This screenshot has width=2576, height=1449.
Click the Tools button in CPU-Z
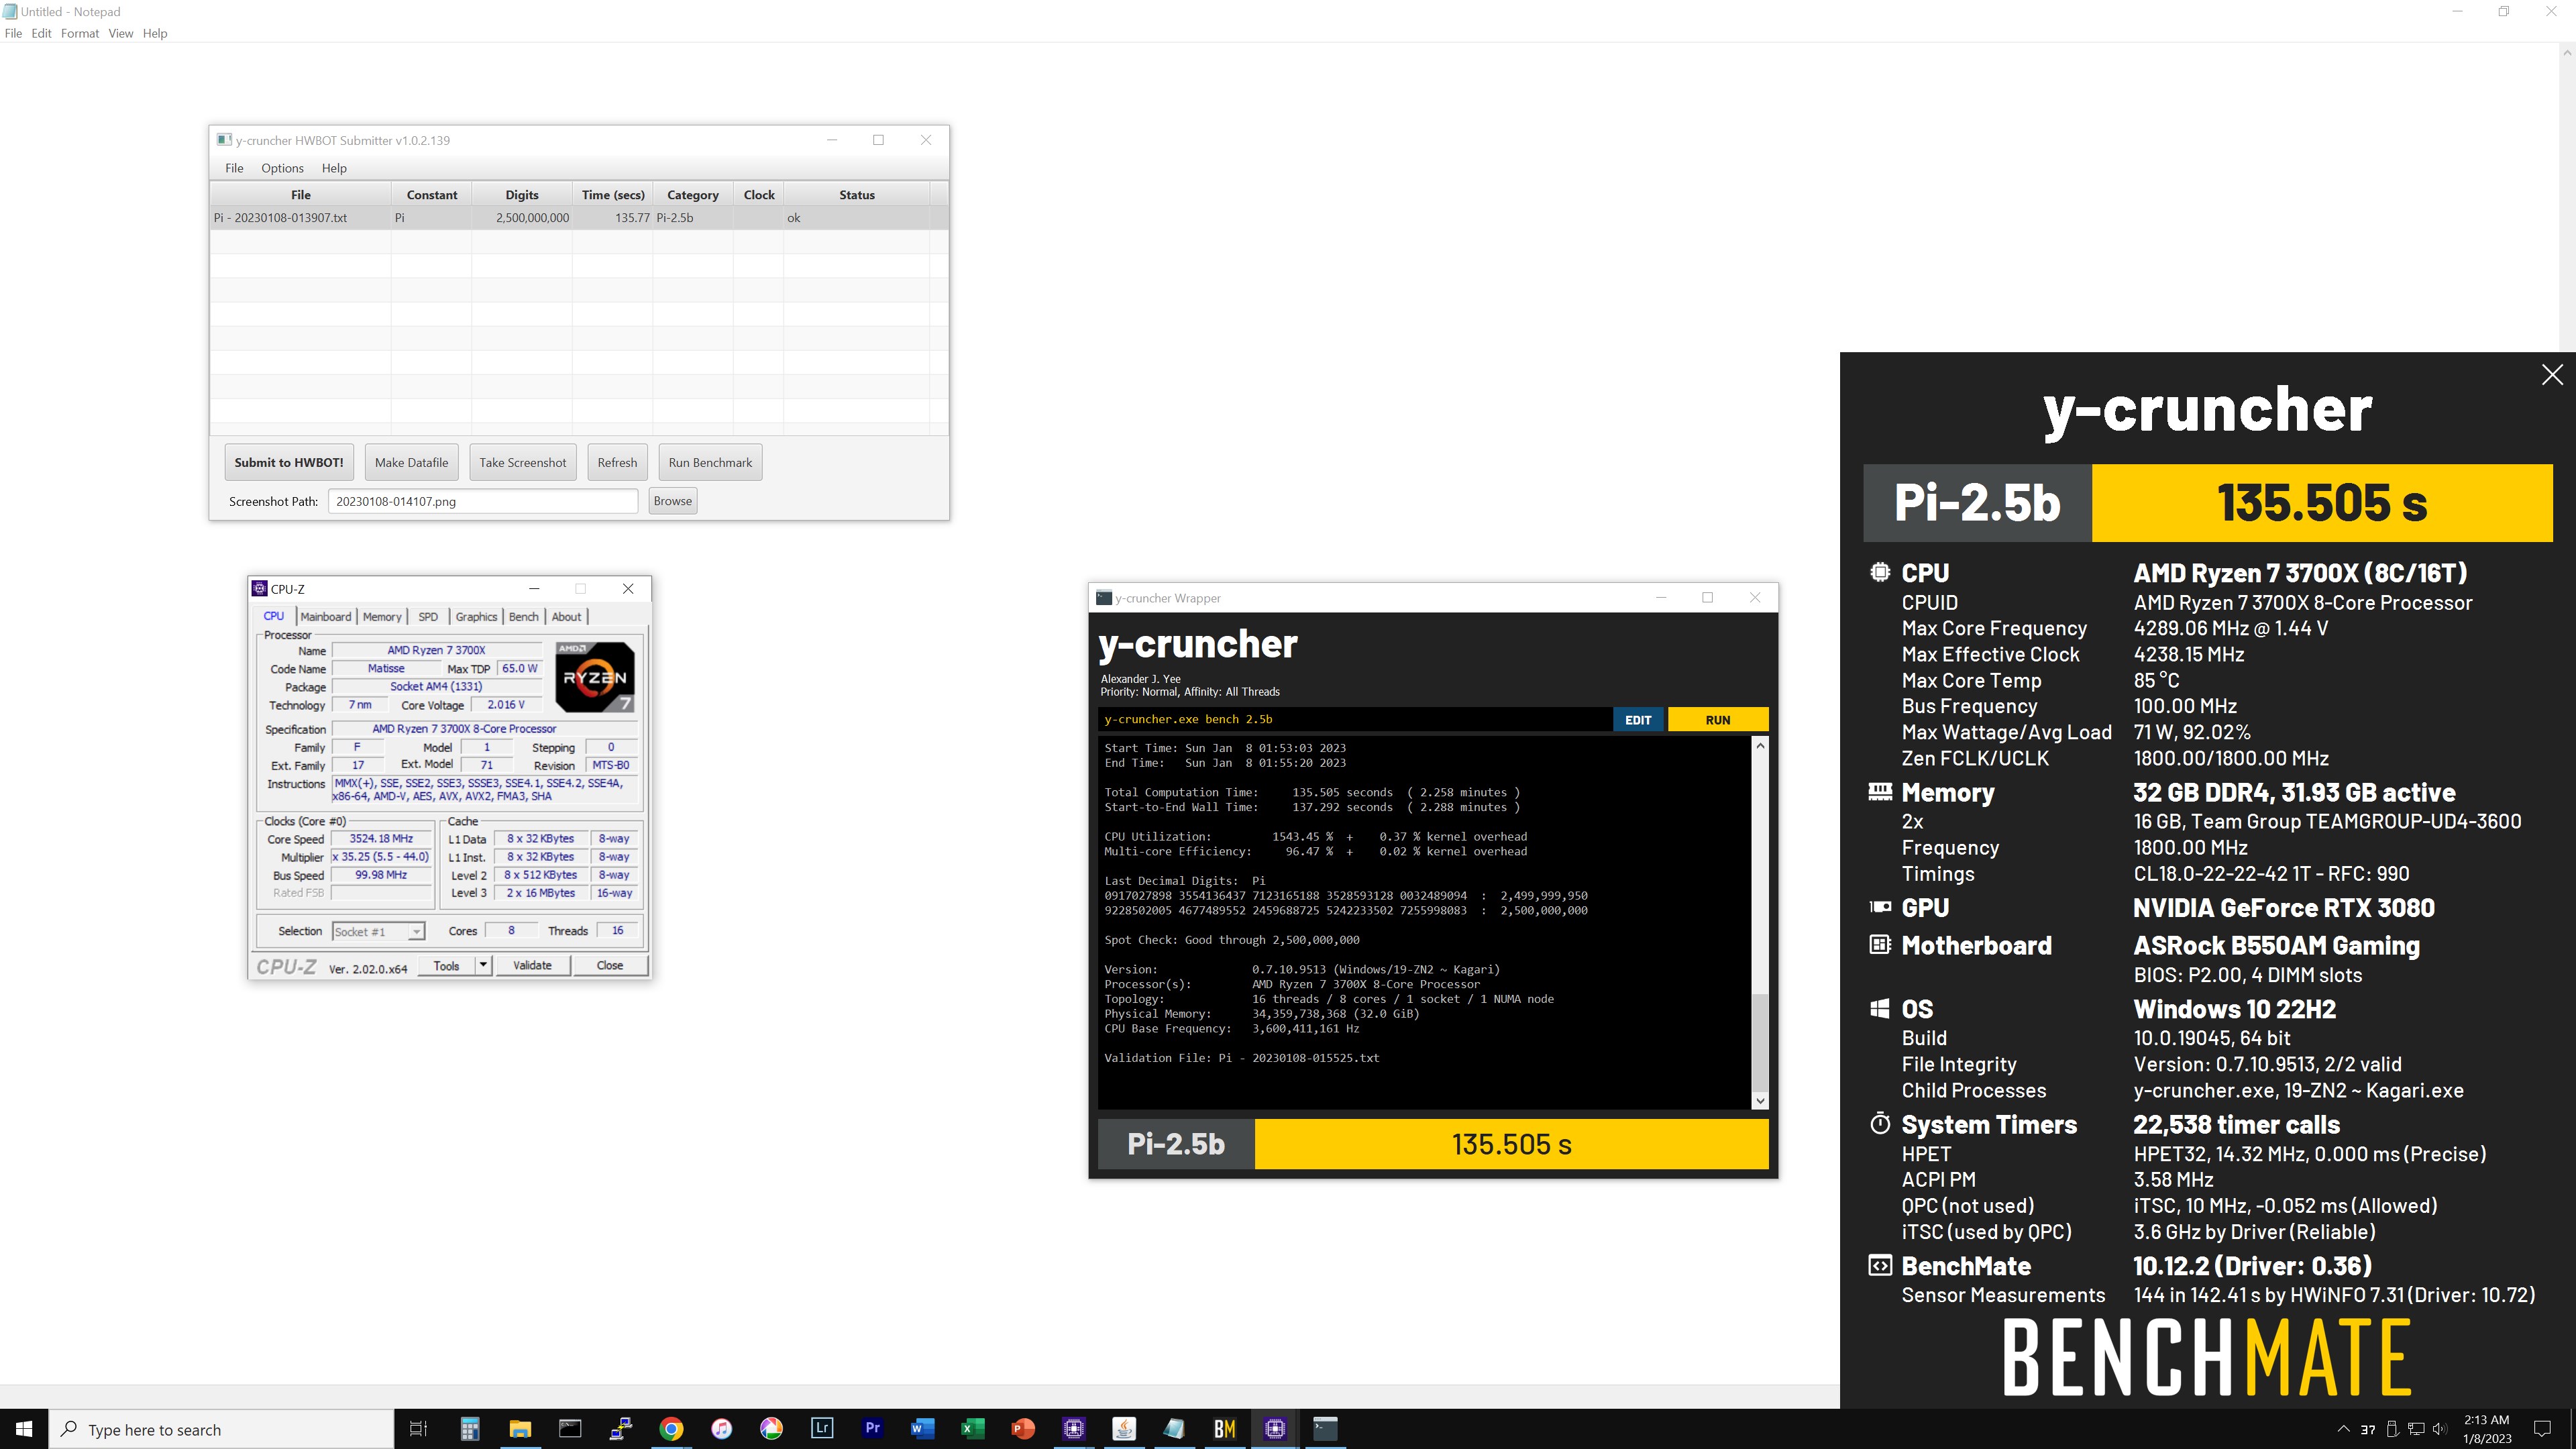click(446, 965)
